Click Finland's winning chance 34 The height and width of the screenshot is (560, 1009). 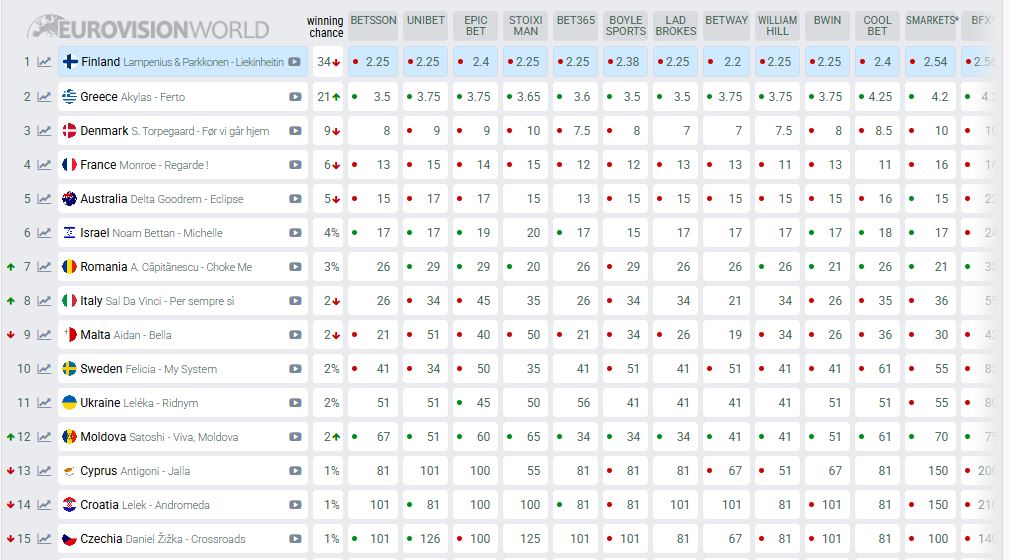pos(328,62)
